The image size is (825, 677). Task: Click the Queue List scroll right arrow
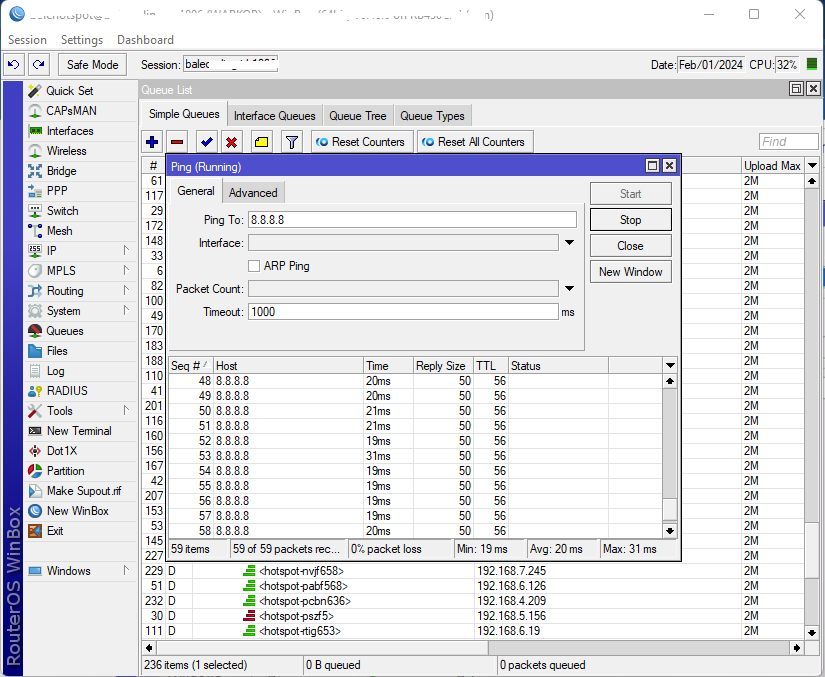(797, 648)
